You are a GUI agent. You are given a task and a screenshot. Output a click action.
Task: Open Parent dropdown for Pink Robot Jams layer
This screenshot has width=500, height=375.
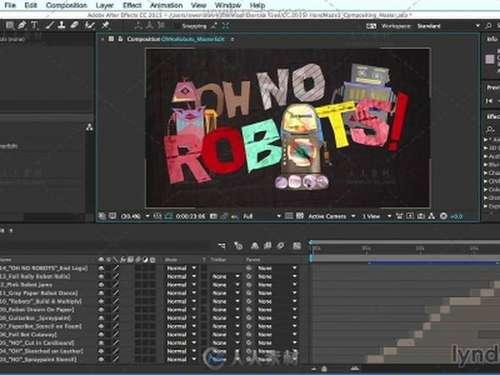(x=277, y=285)
